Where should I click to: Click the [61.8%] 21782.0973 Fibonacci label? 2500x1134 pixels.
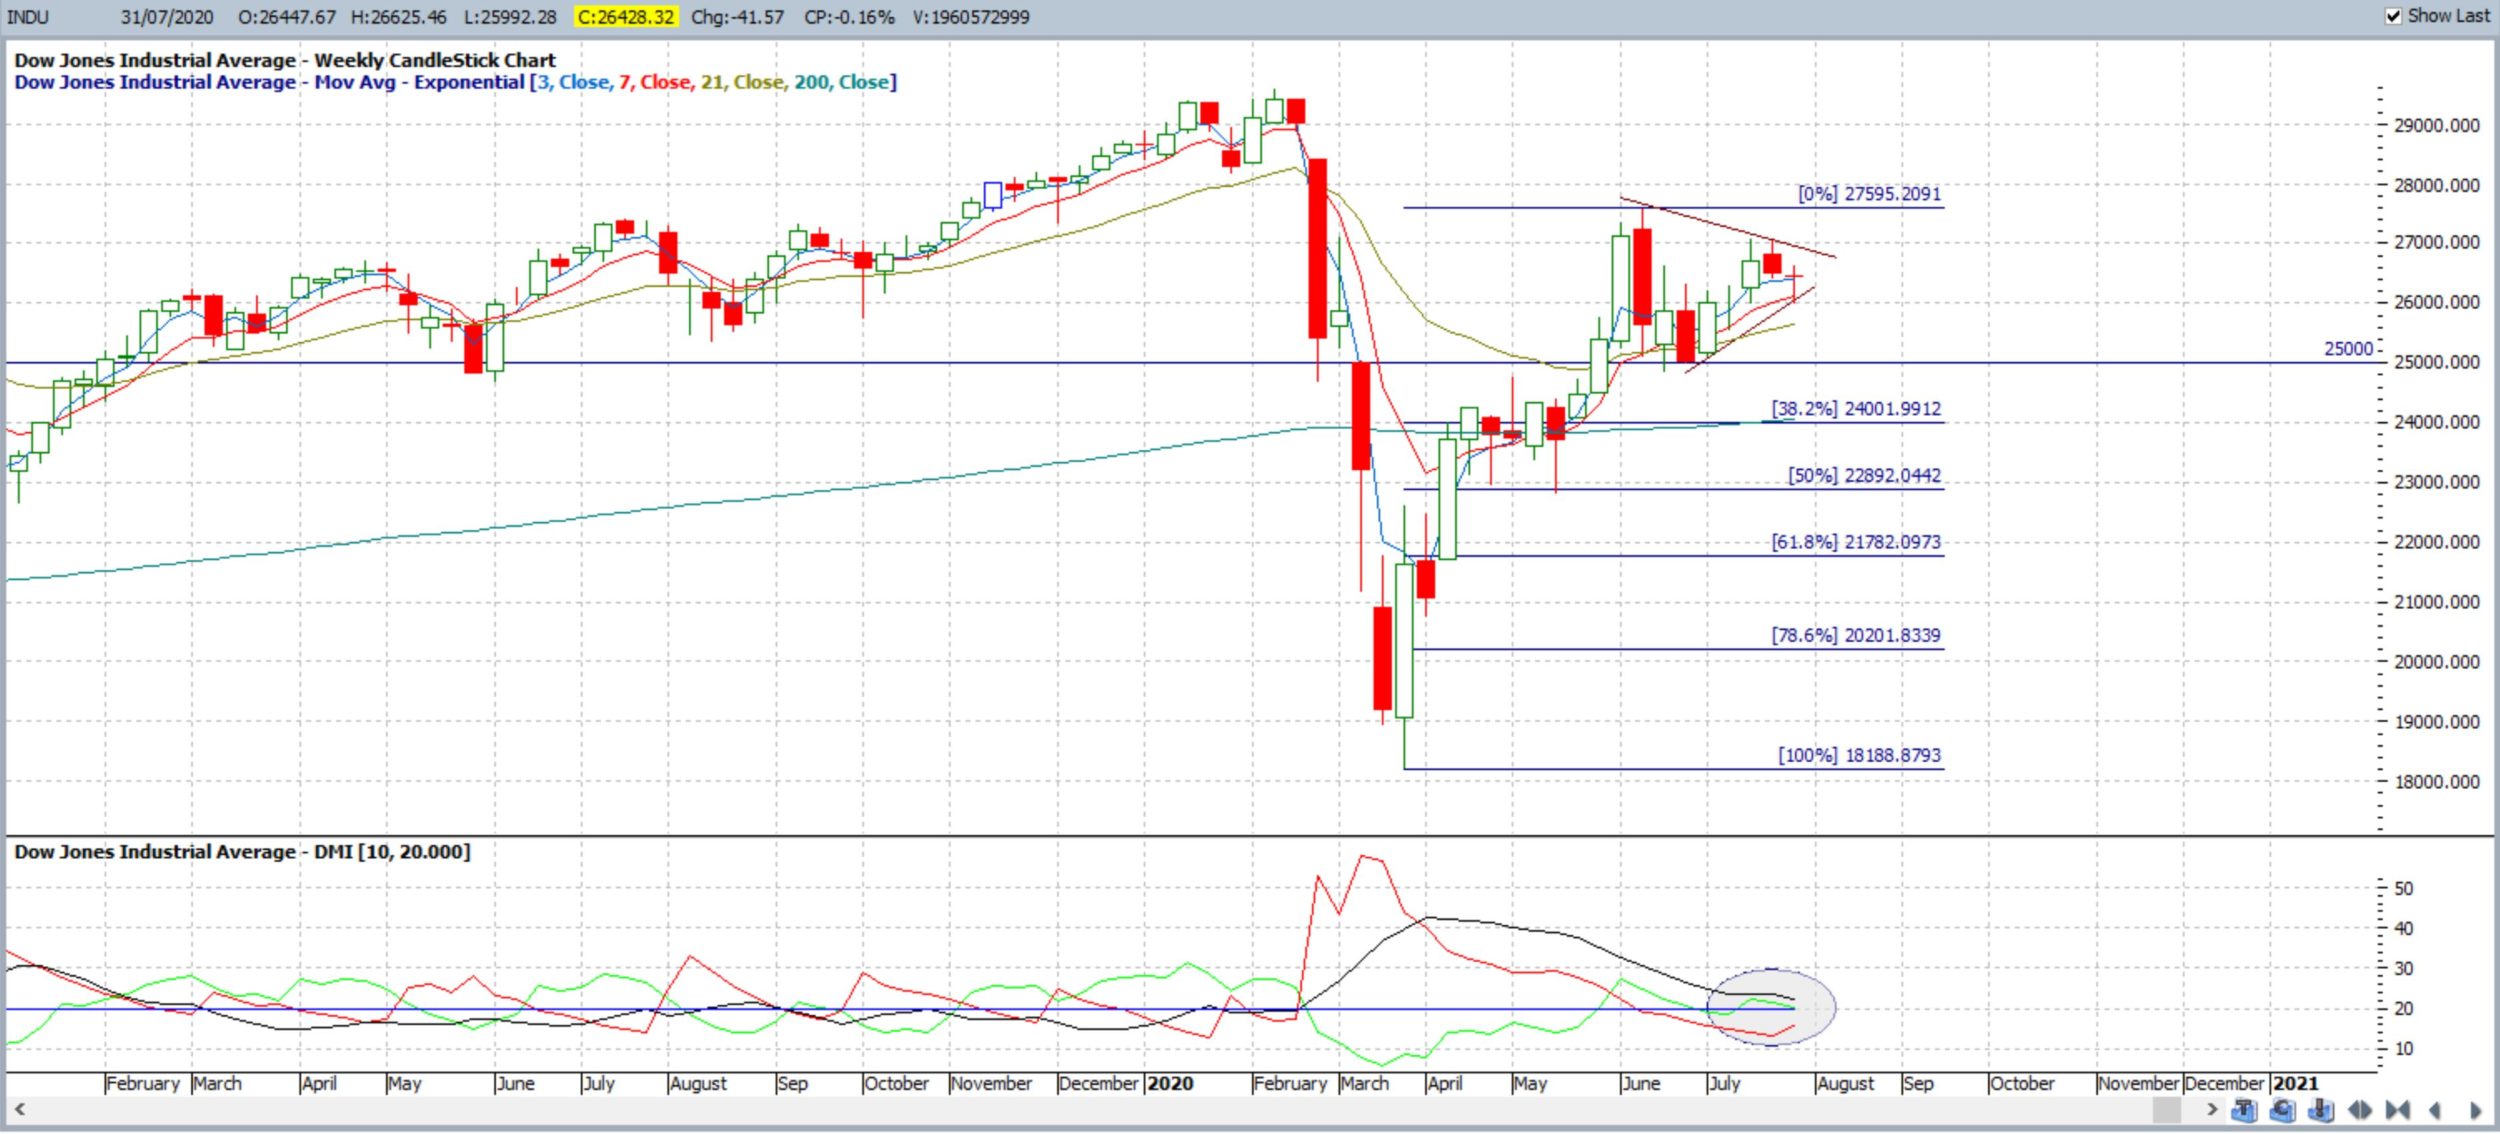coord(1856,541)
